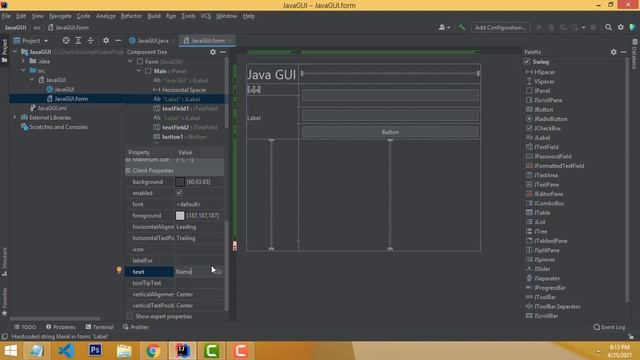Expand External Libraries node
Screen dimensions: 640x360
[x=15, y=118]
